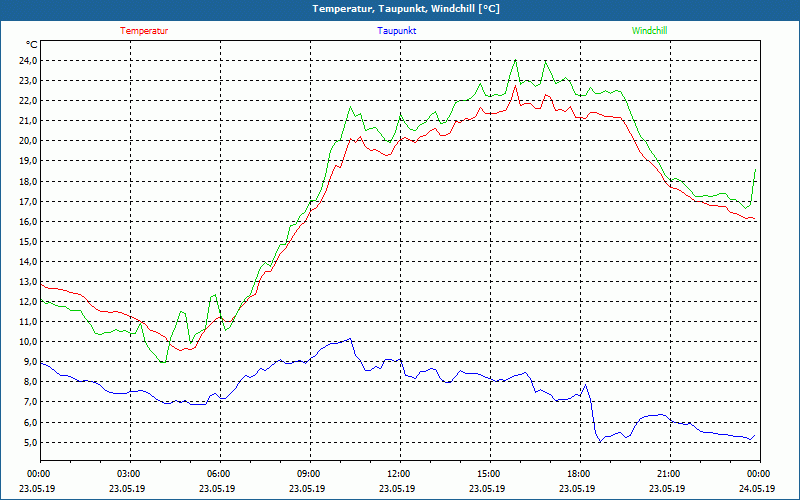
Task: Click the 14,0 y-axis value
Action: 28,262
